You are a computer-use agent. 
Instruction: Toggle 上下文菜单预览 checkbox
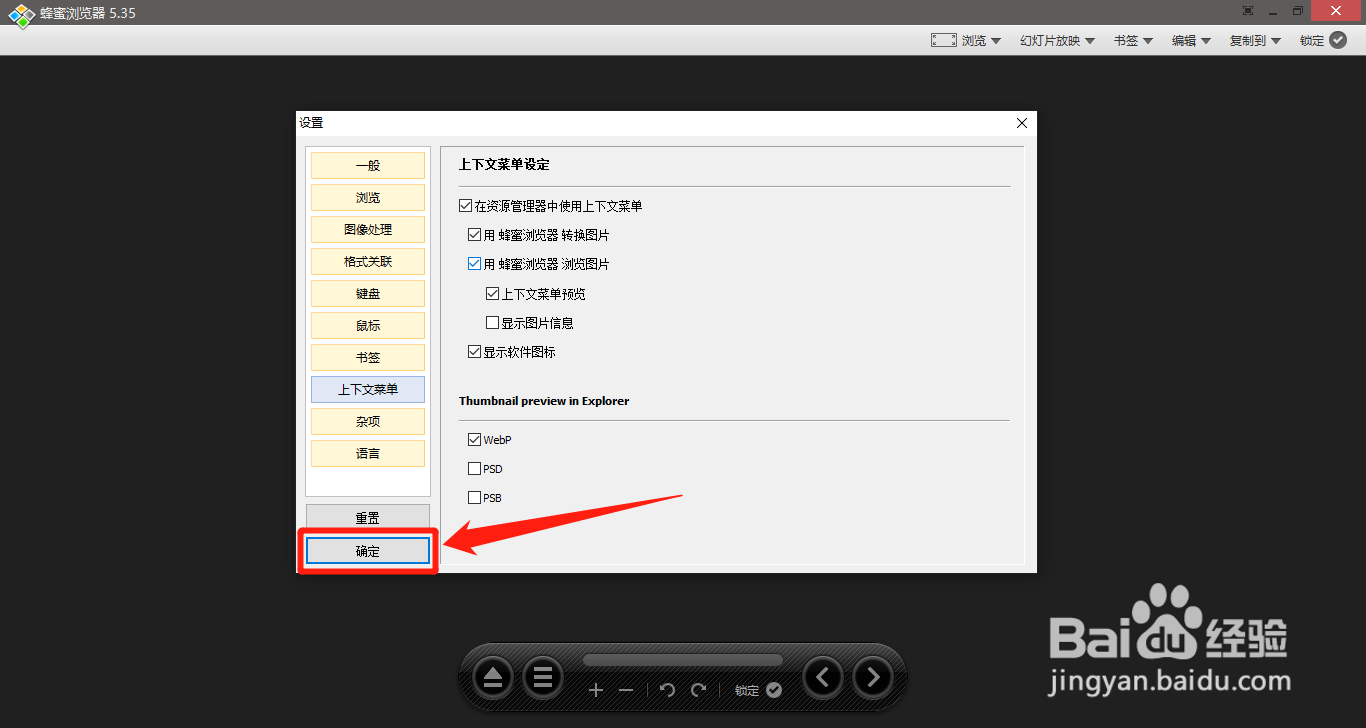coord(492,294)
